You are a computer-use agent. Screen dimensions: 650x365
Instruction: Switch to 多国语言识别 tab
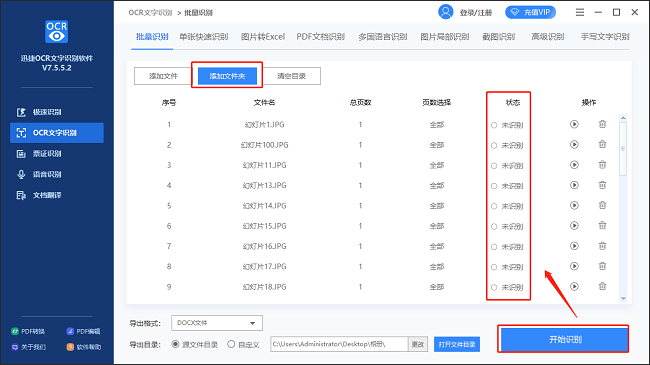click(383, 37)
